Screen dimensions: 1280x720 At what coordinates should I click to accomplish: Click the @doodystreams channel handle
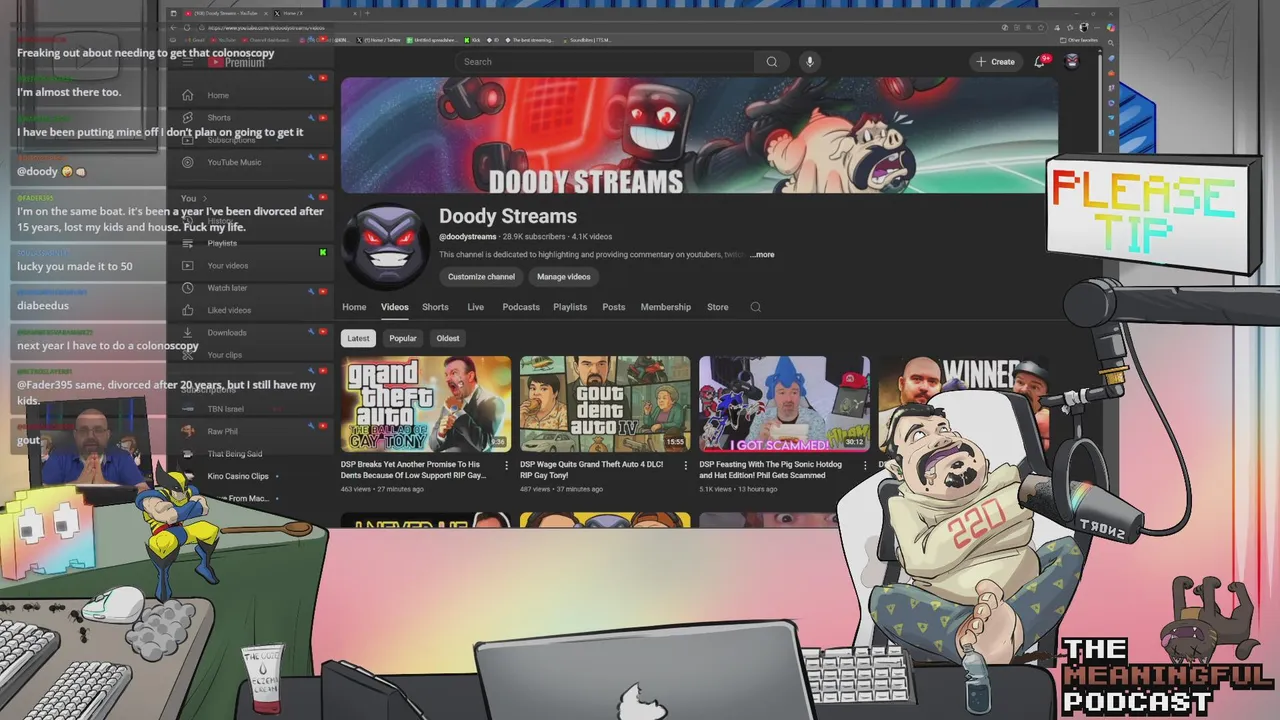coord(468,237)
